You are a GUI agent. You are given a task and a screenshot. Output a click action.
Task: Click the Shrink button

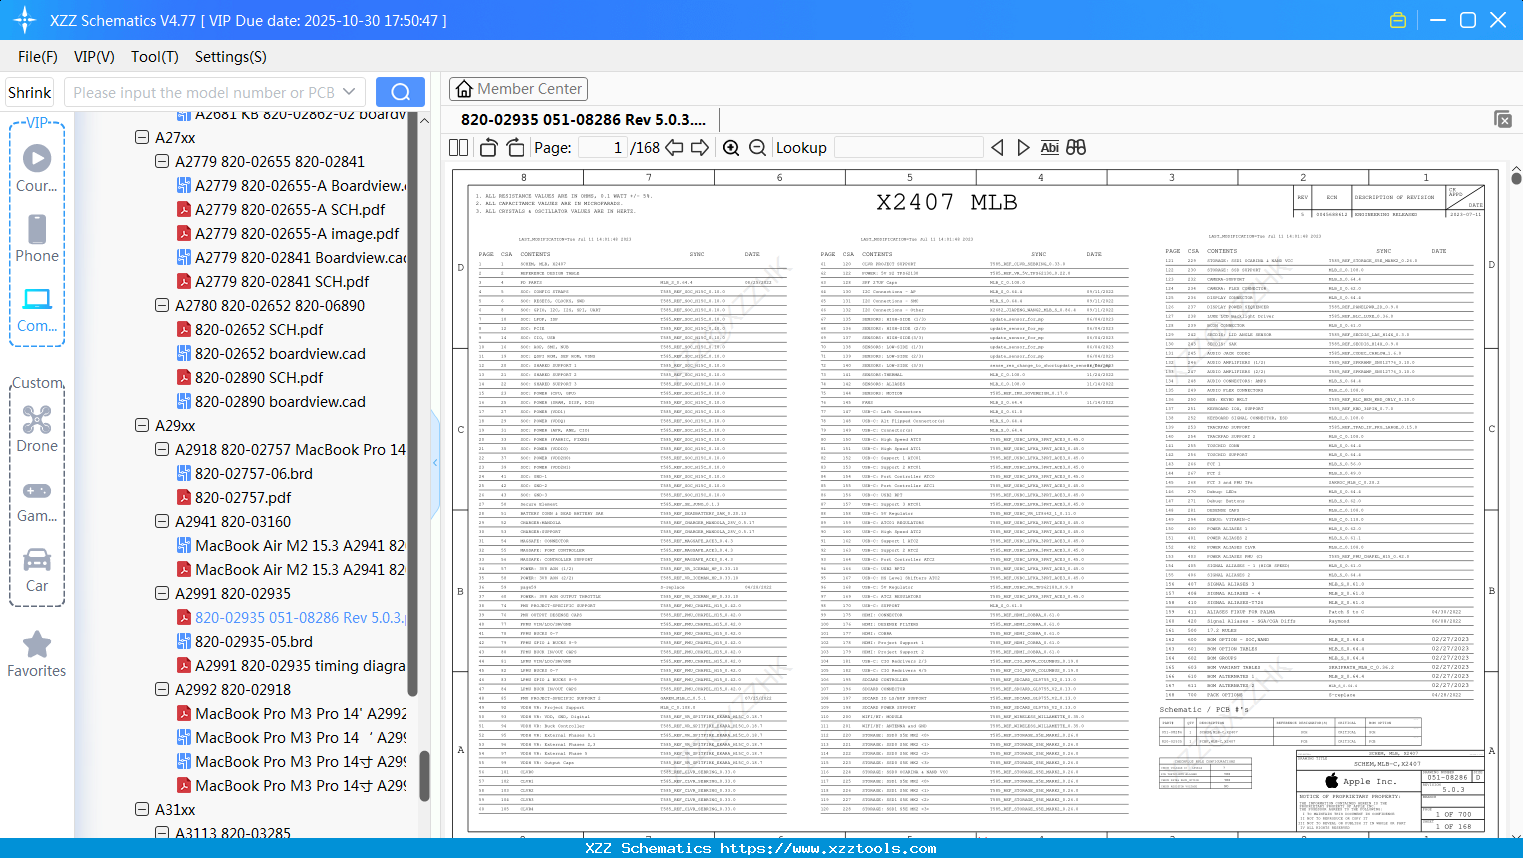coord(30,92)
